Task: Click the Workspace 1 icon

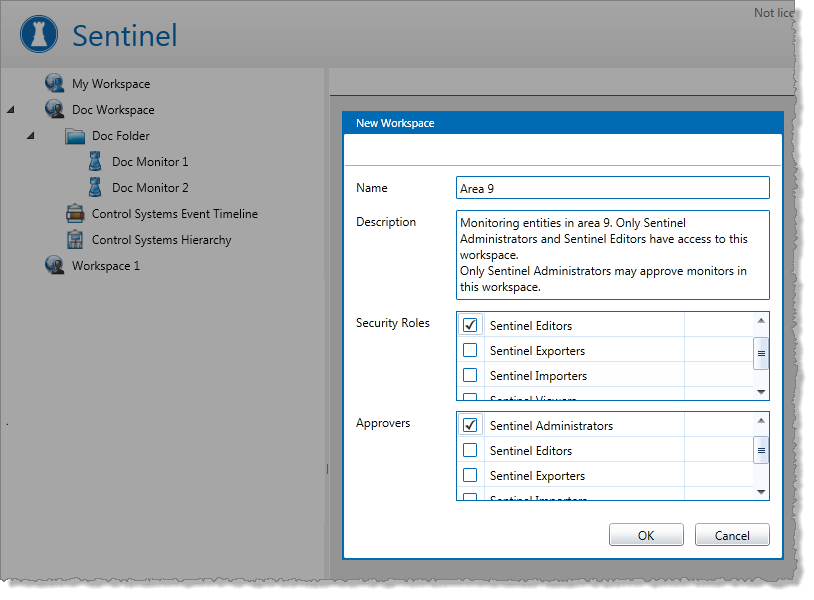Action: (55, 265)
